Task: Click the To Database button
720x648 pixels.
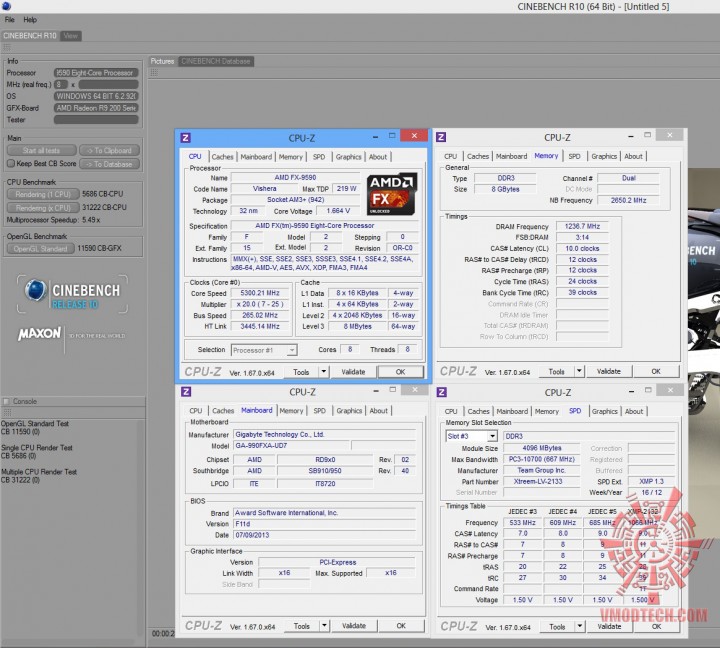Action: (109, 163)
